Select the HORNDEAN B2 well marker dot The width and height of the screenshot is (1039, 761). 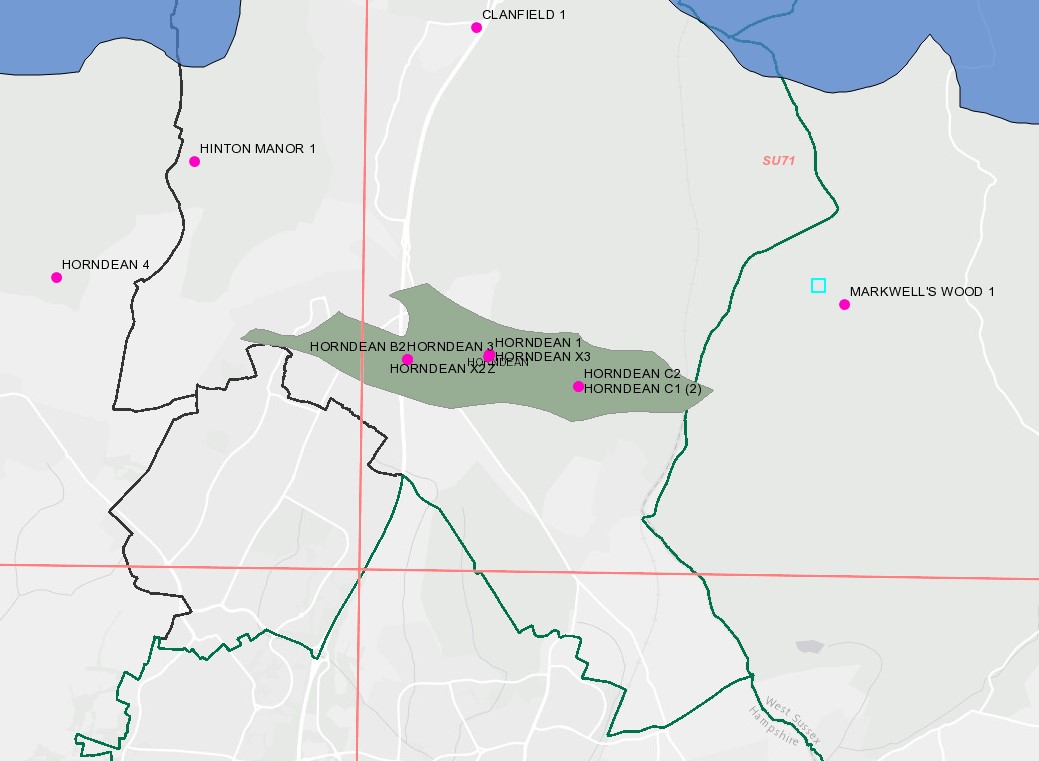tap(407, 360)
